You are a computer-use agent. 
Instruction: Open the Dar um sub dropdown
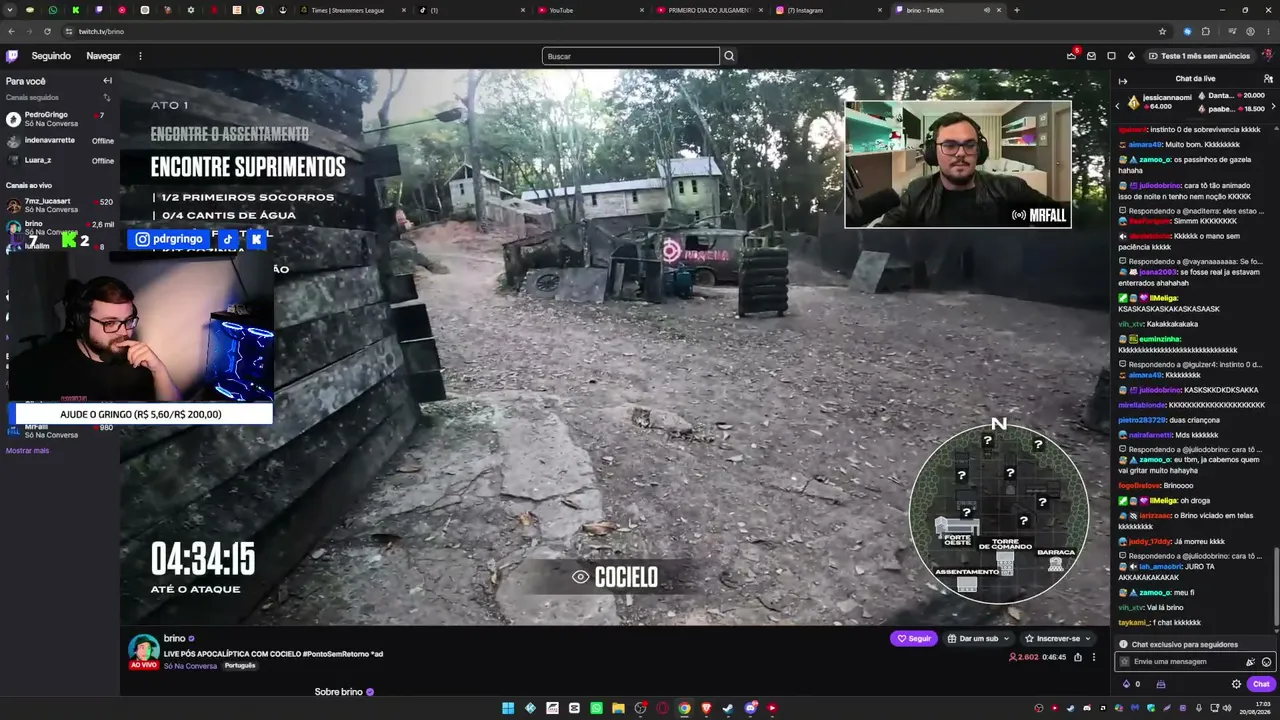(x=978, y=638)
